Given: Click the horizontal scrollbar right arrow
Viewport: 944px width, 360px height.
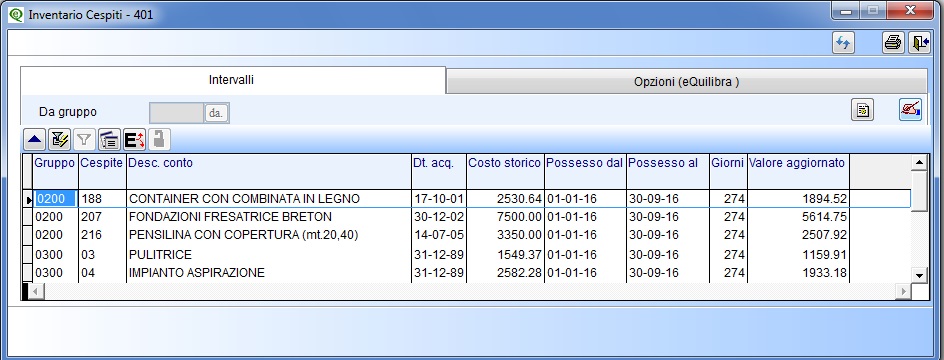Looking at the screenshot, I should click(x=903, y=291).
